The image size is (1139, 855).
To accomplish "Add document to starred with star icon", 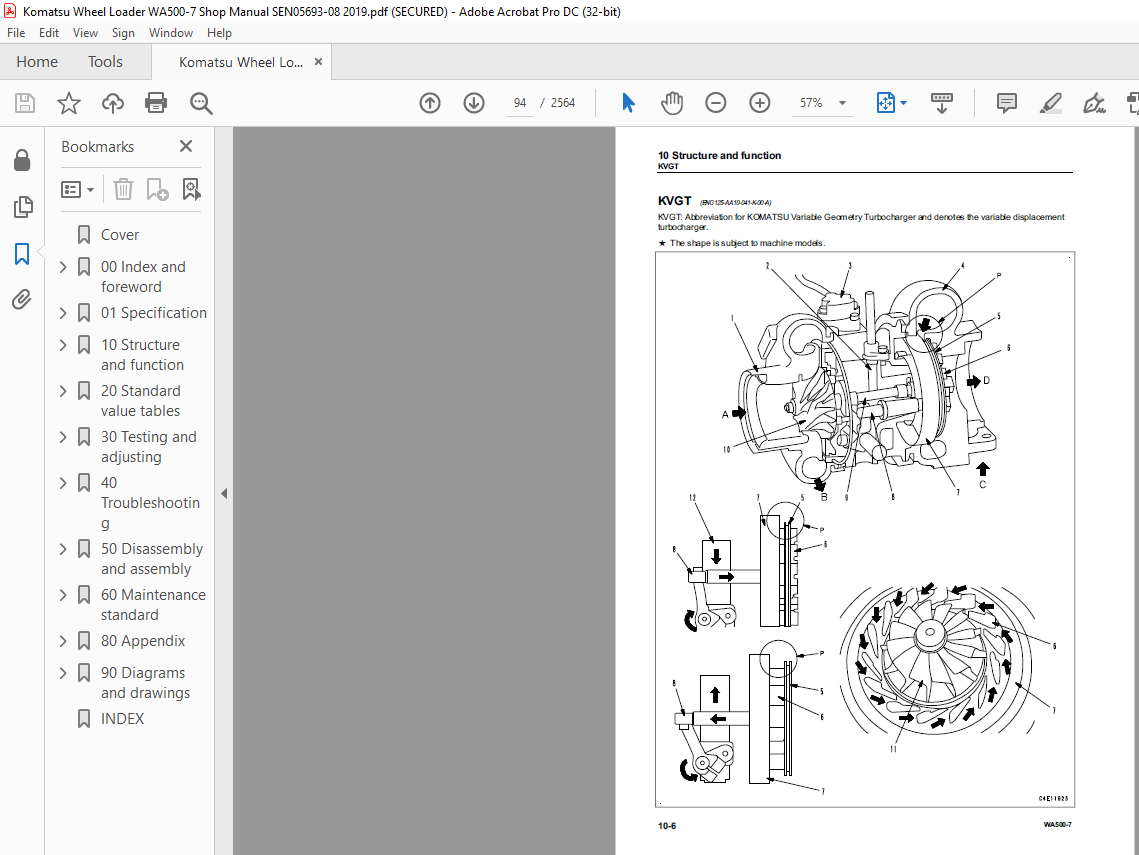I will coord(69,103).
